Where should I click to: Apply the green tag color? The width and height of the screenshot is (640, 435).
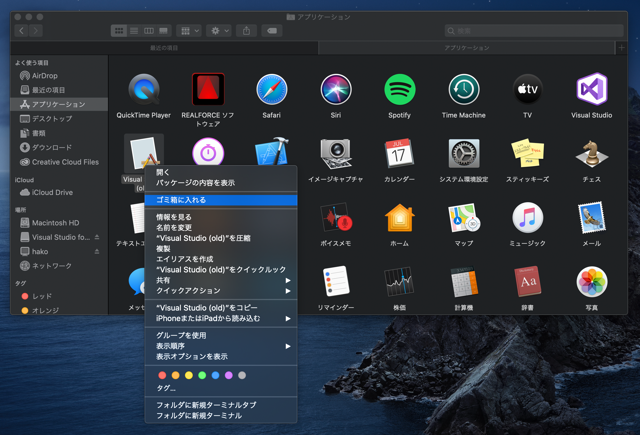pyautogui.click(x=202, y=375)
